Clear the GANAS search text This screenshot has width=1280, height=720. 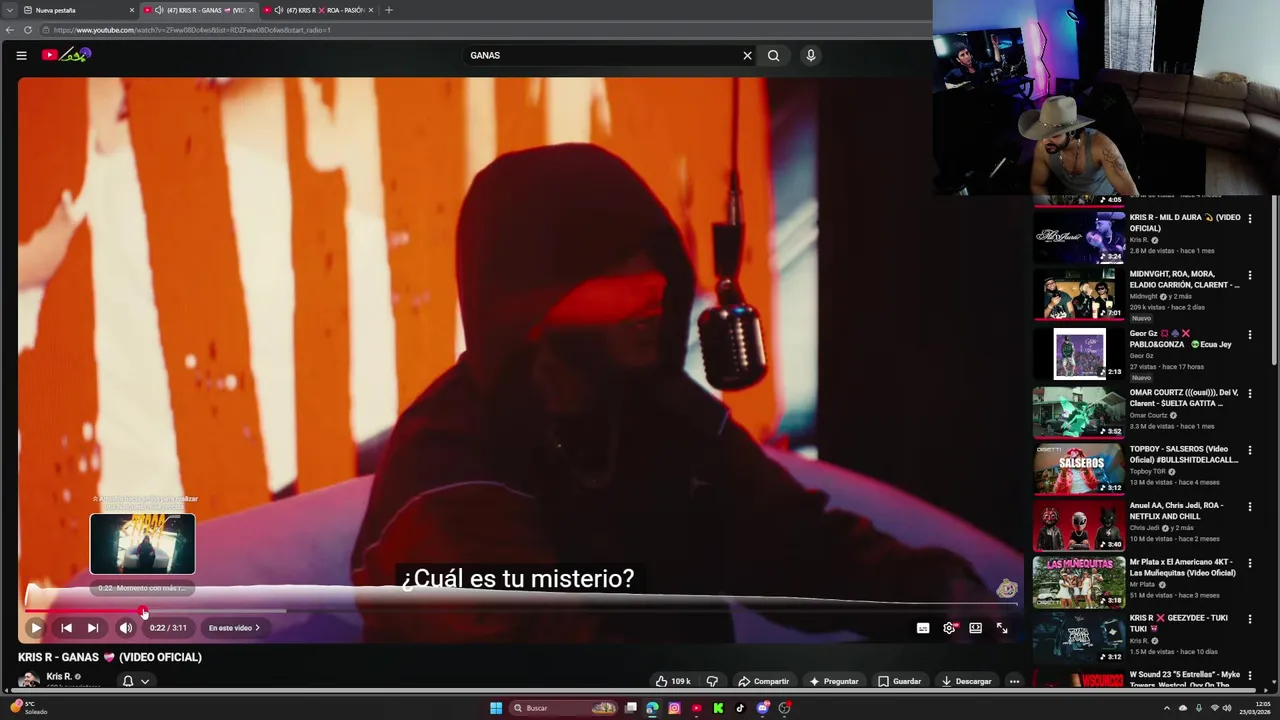pos(747,55)
